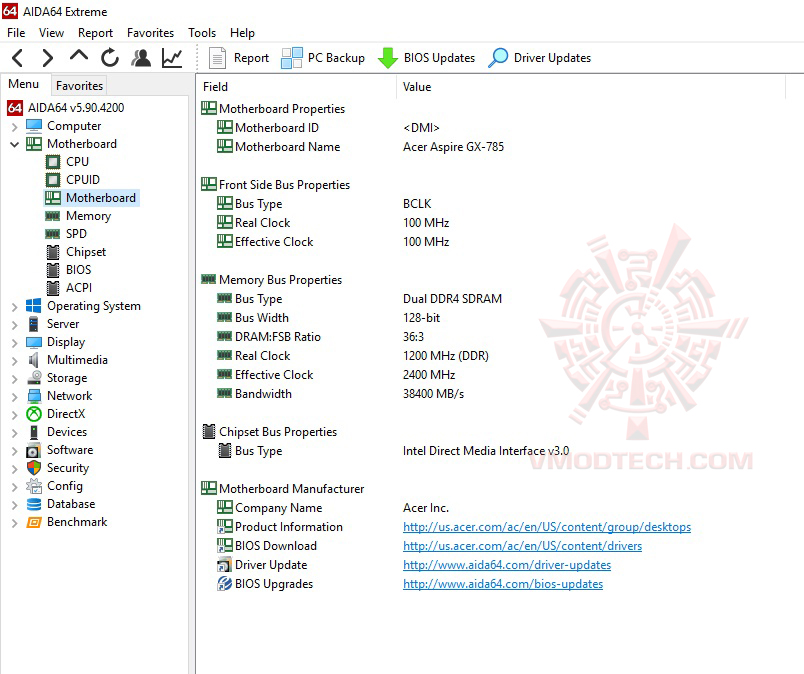Image resolution: width=804 pixels, height=674 pixels.
Task: Expand the Operating System node
Action: pos(14,307)
